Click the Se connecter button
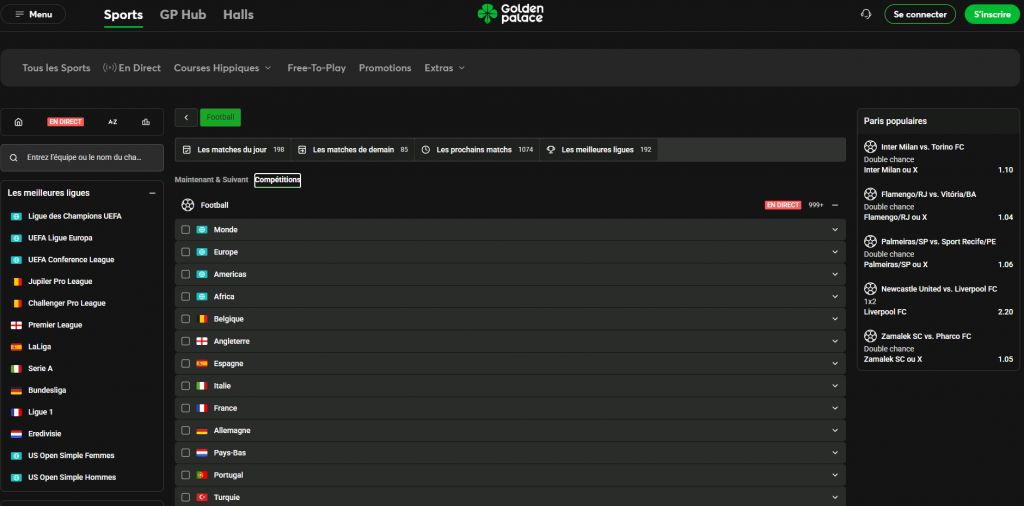 tap(919, 14)
